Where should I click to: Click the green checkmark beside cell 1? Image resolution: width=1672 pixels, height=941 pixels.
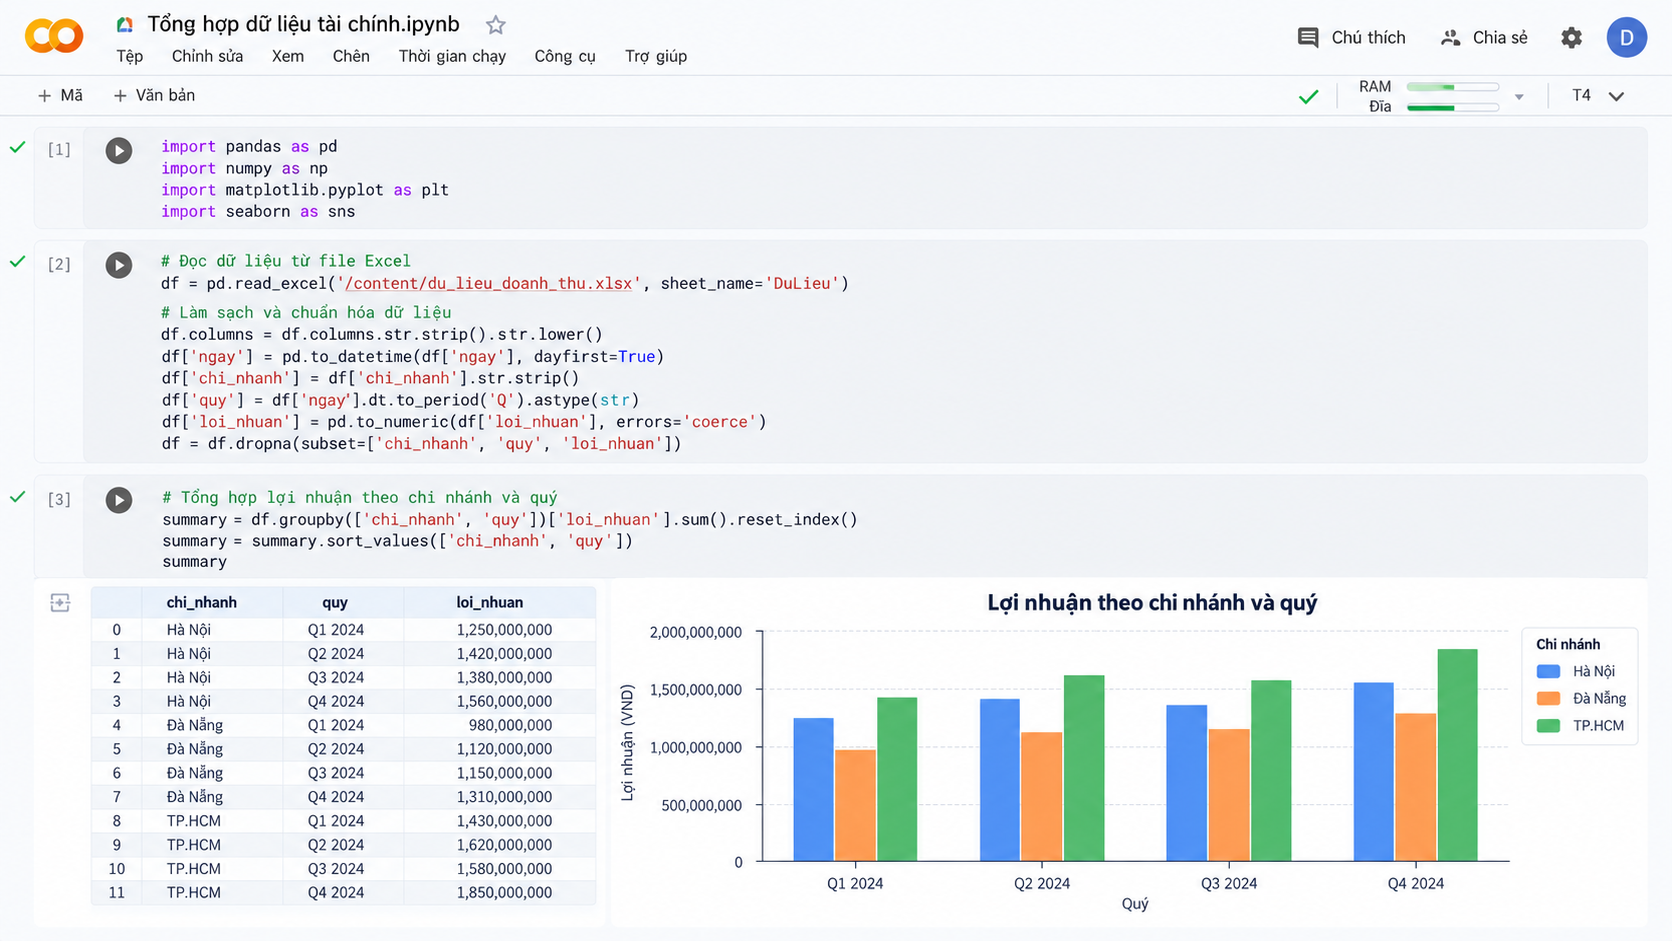click(x=17, y=147)
